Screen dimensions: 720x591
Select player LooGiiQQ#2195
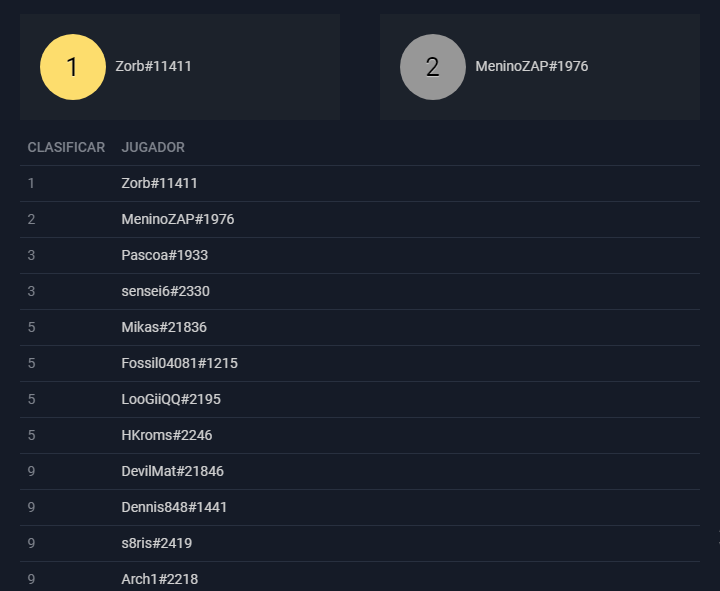point(171,399)
